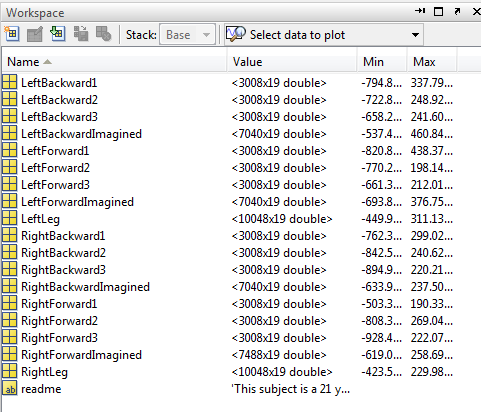The image size is (481, 412).
Task: Select the LeftForward2 matrix icon
Action: click(9, 167)
